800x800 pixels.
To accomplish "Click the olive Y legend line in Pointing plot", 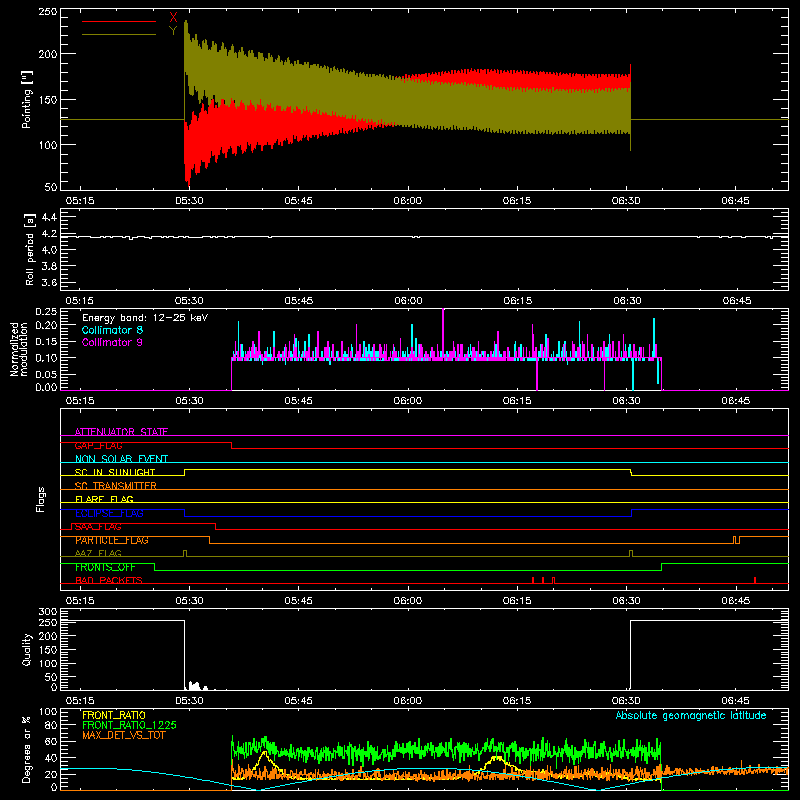I will tap(119, 35).
